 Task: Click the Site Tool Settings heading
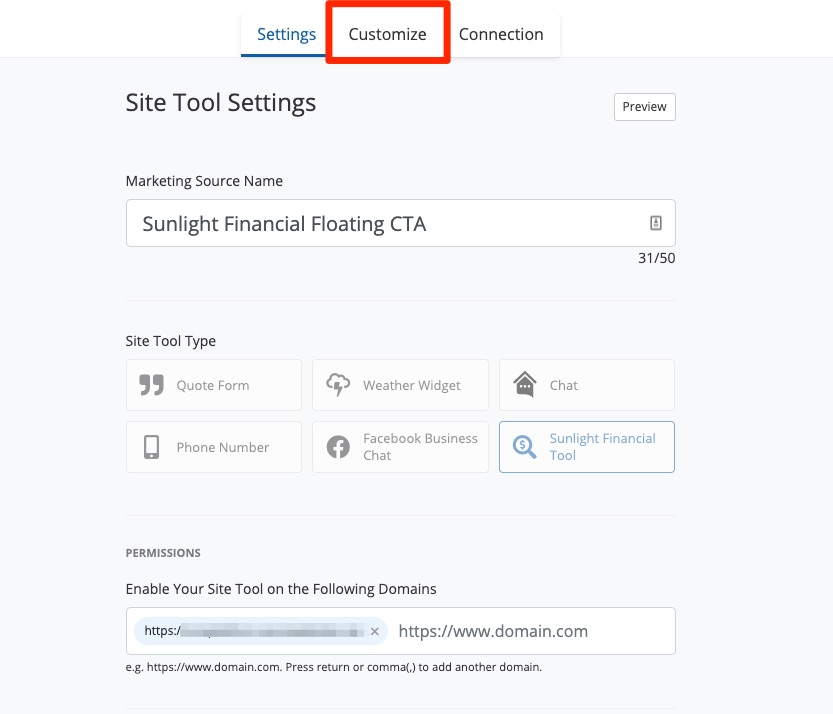coord(221,102)
